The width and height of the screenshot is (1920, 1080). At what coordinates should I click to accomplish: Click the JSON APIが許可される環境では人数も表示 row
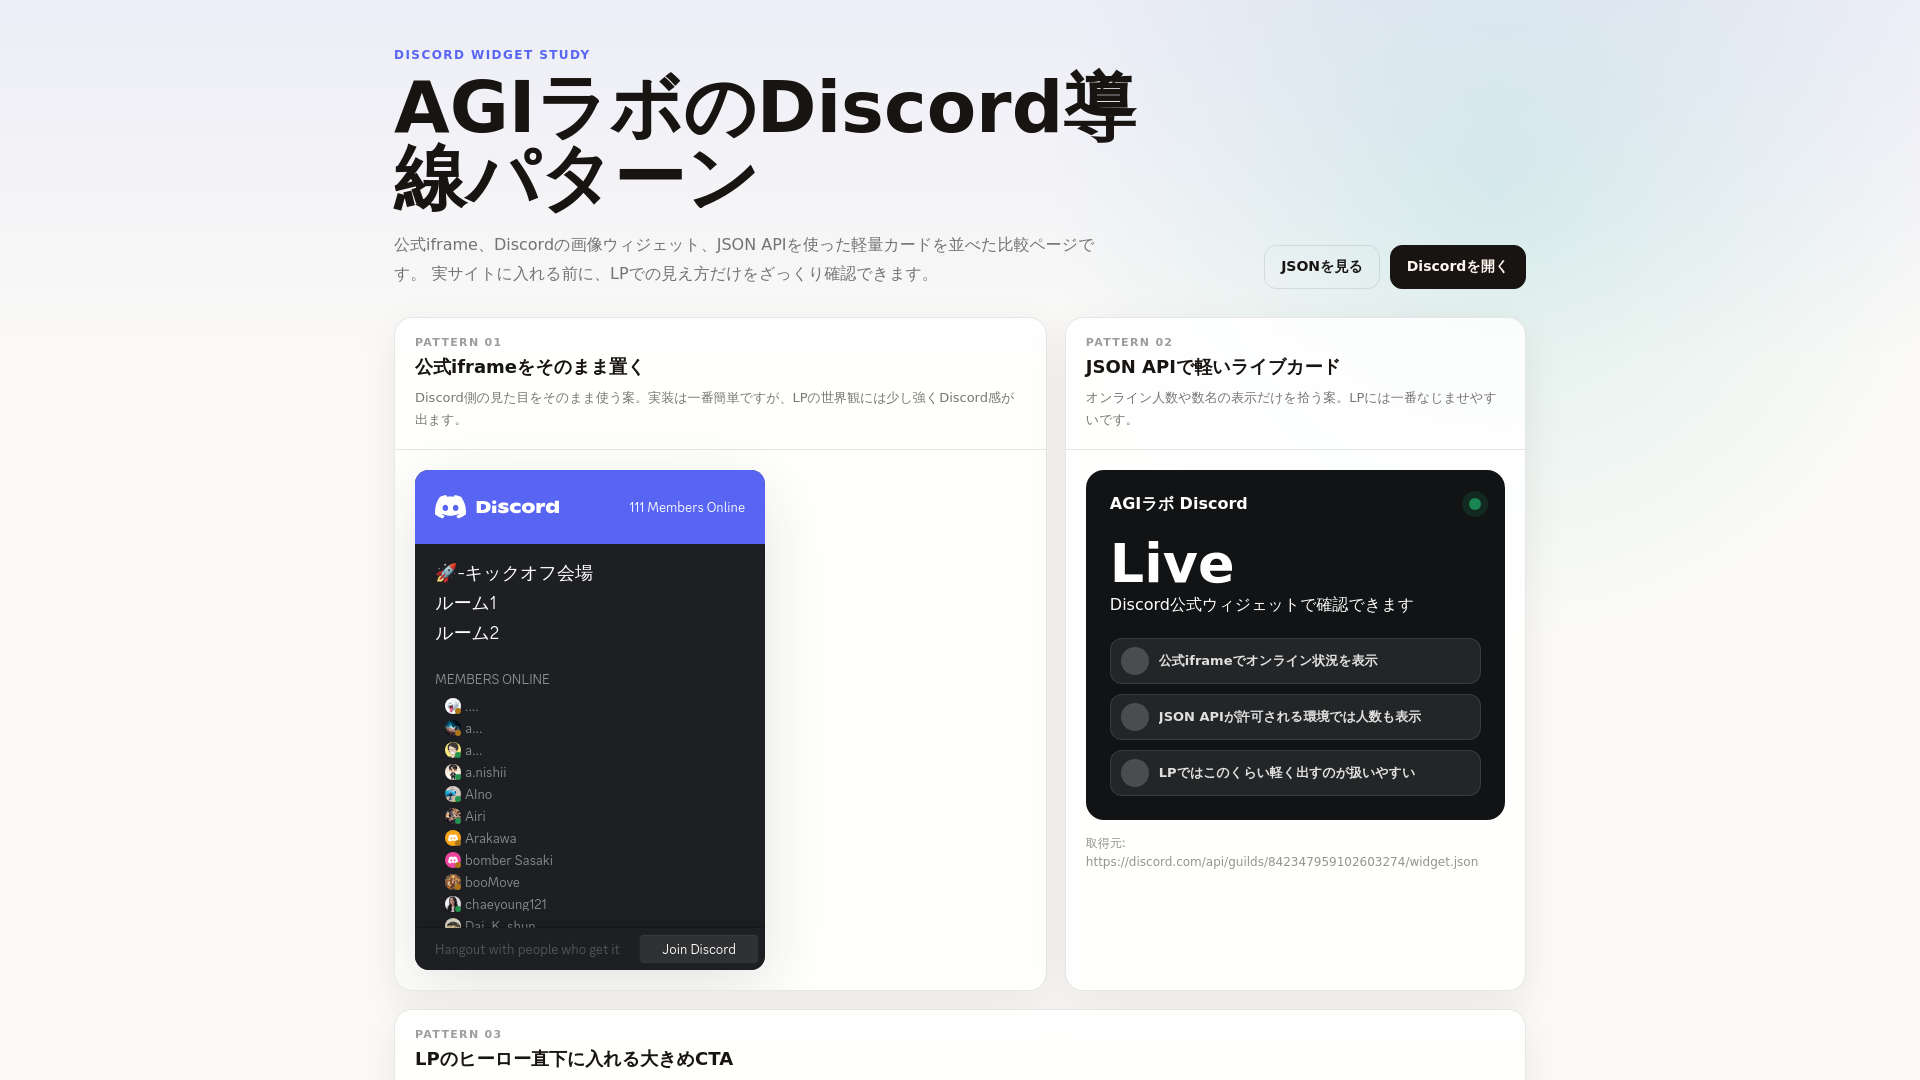tap(1295, 717)
